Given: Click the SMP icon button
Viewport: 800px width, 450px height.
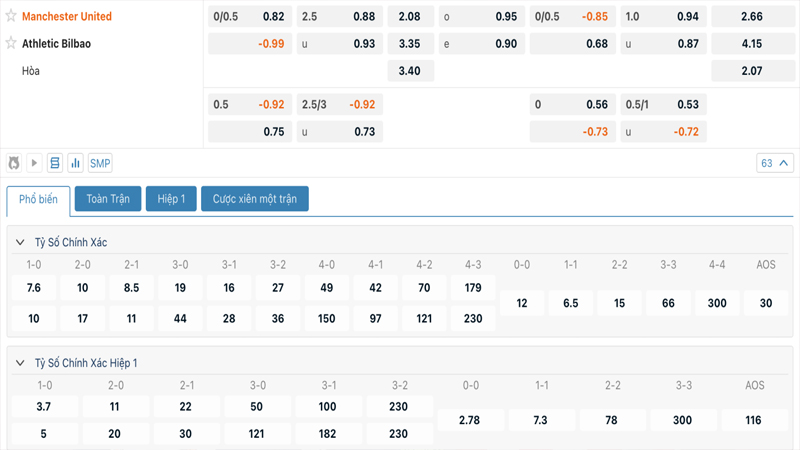Looking at the screenshot, I should point(100,163).
